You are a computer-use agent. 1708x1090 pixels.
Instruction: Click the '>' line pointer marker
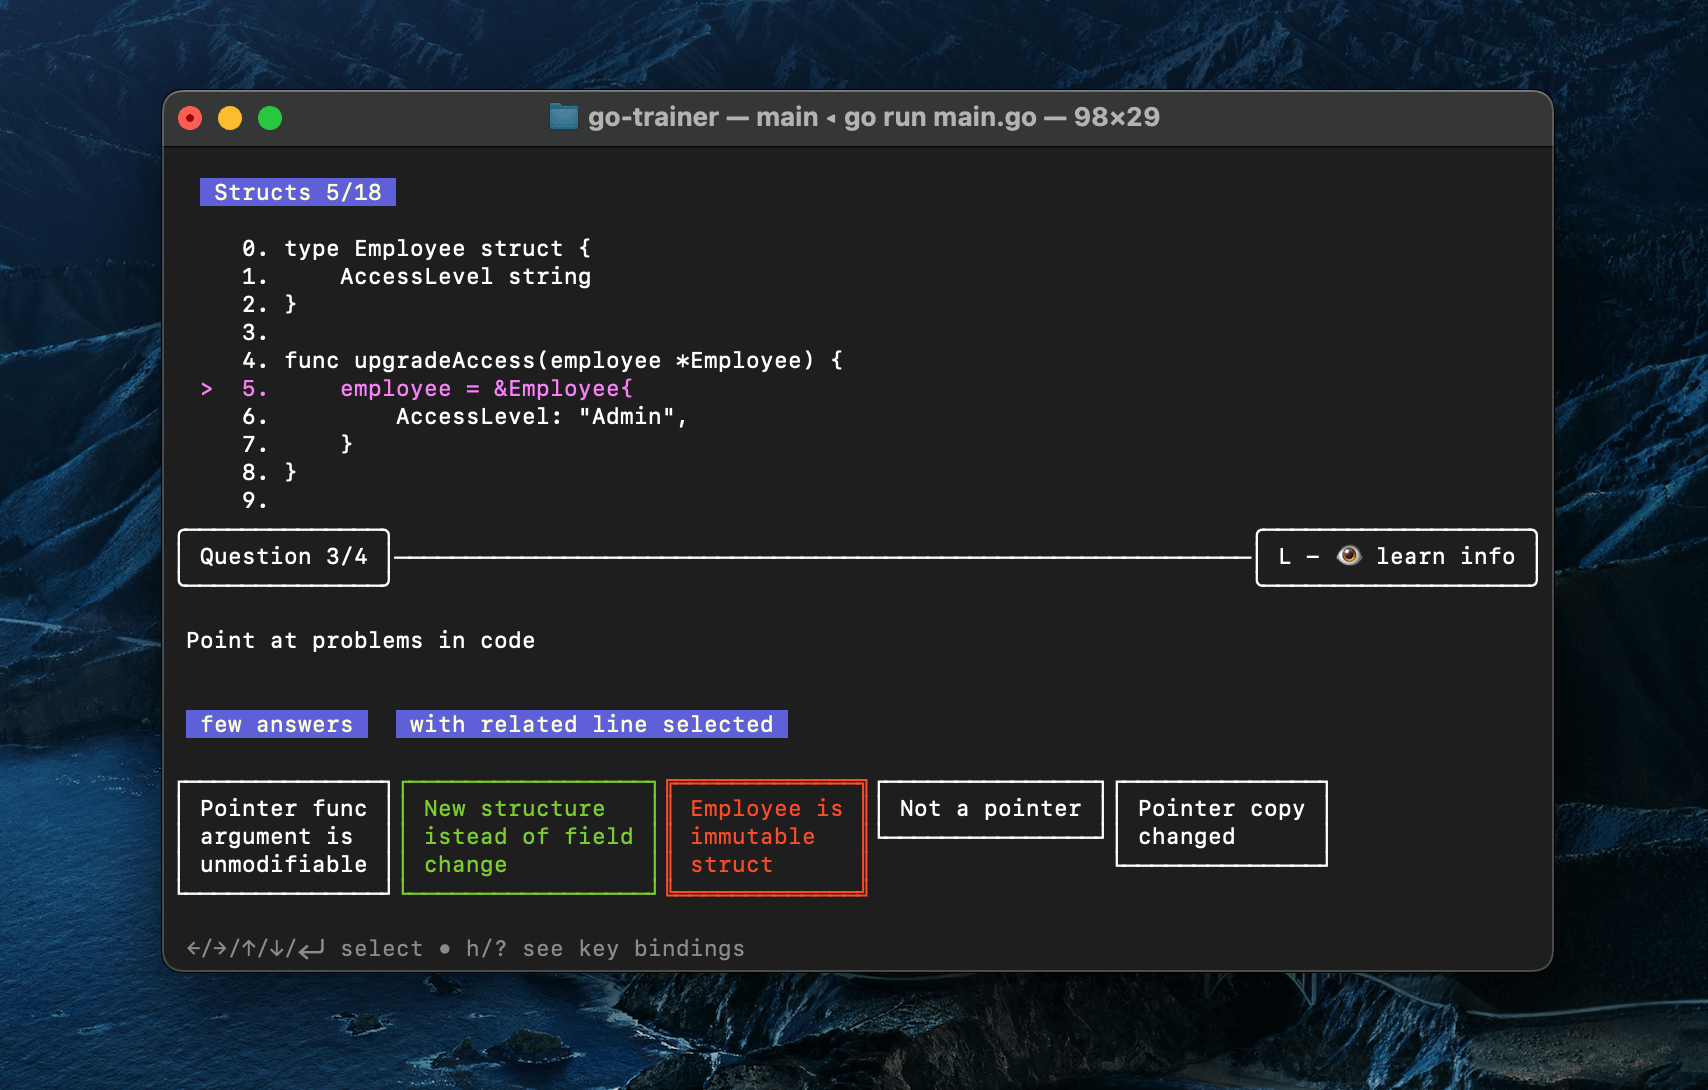point(207,389)
